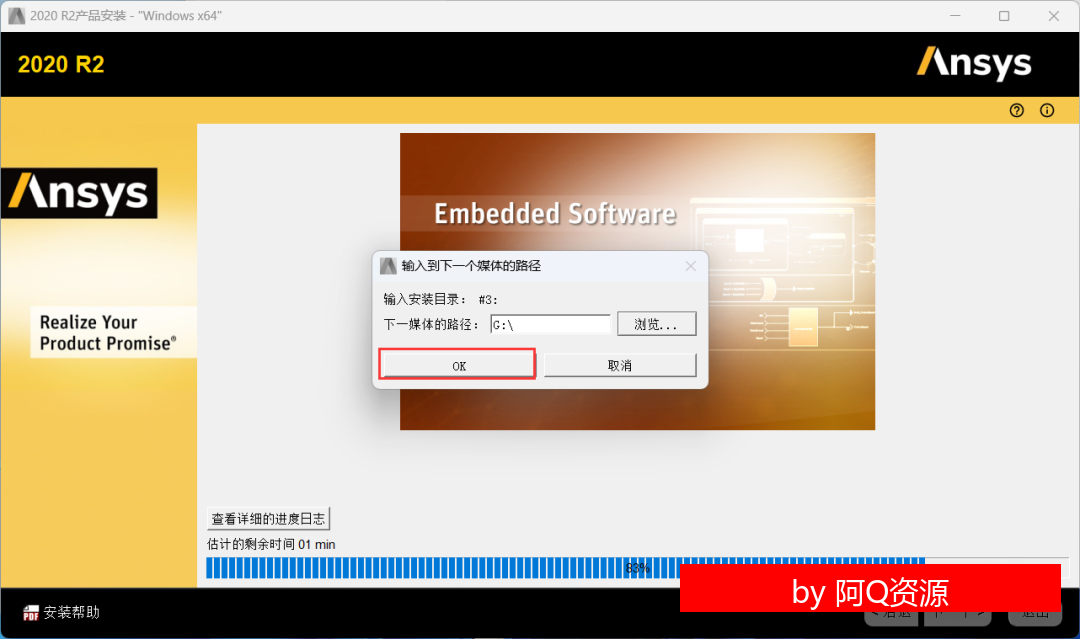This screenshot has height=639, width=1080.
Task: Click Ansys icon in the window title bar
Action: [16, 16]
